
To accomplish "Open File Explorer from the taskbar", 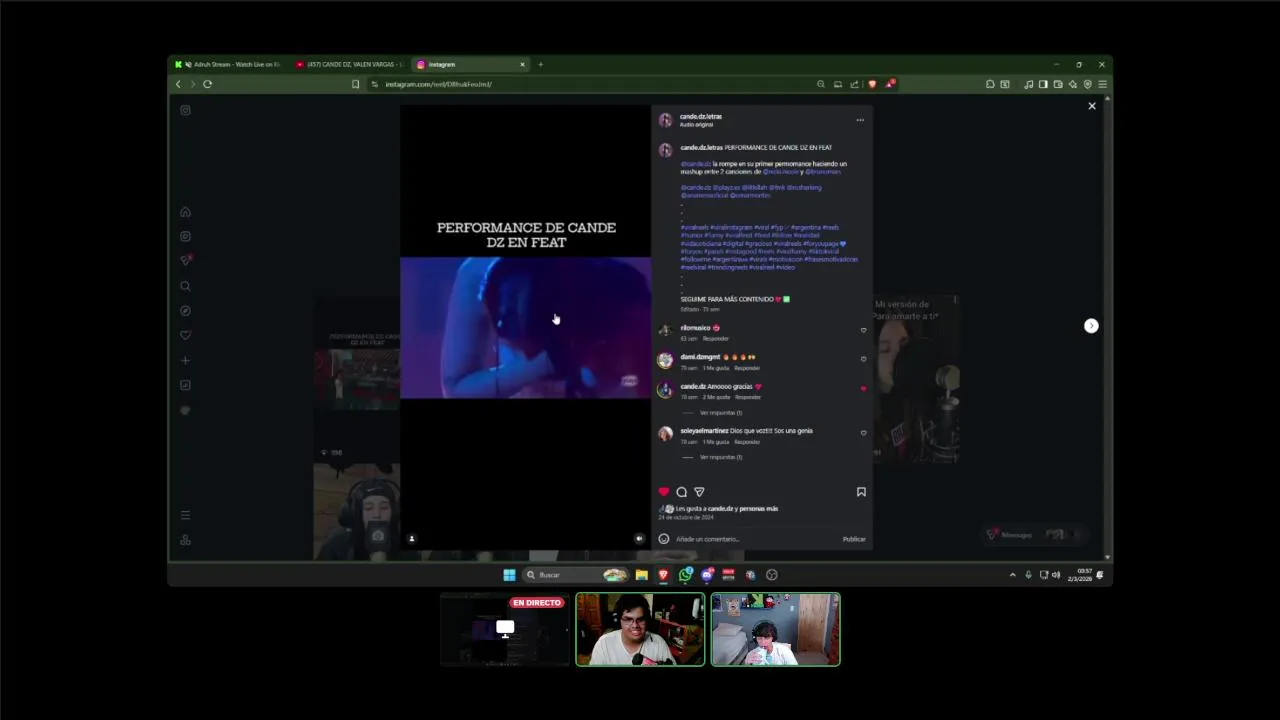I will [641, 575].
